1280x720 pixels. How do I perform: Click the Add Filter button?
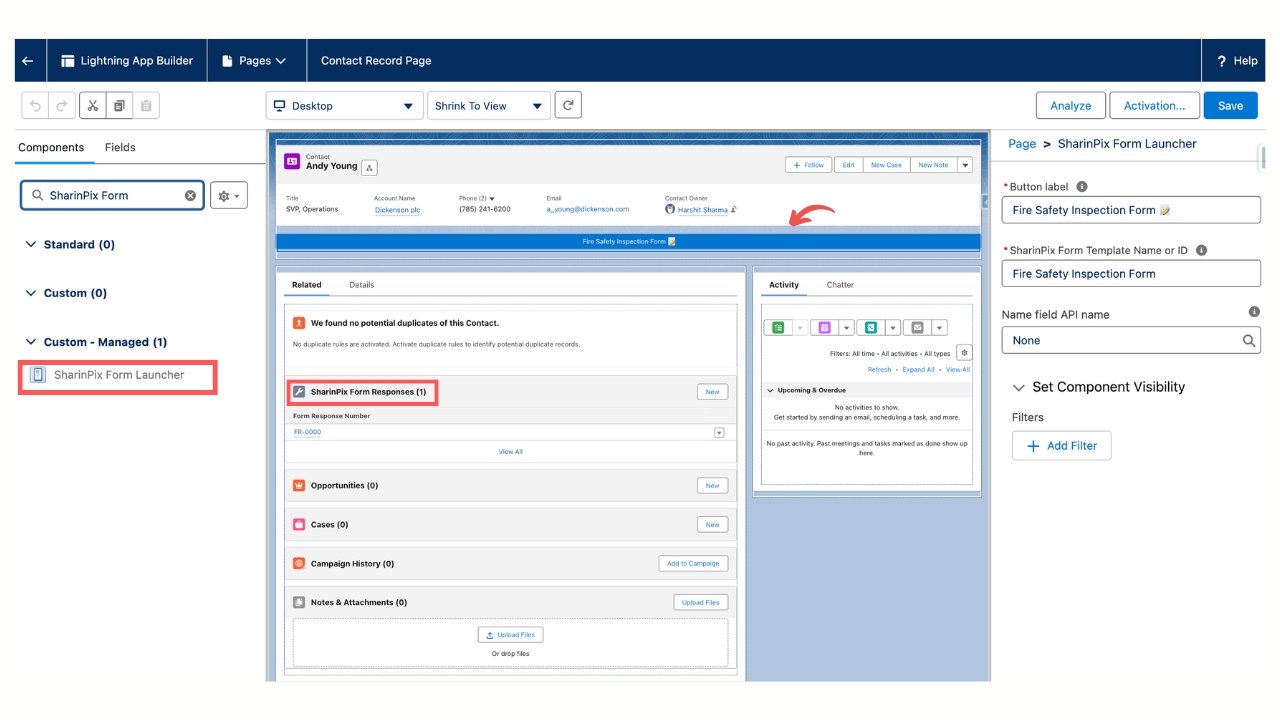click(x=1061, y=446)
